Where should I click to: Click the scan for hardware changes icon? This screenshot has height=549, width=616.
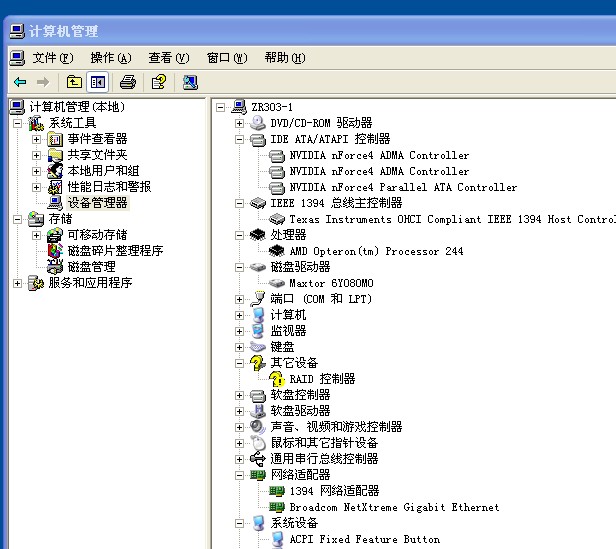pos(190,82)
